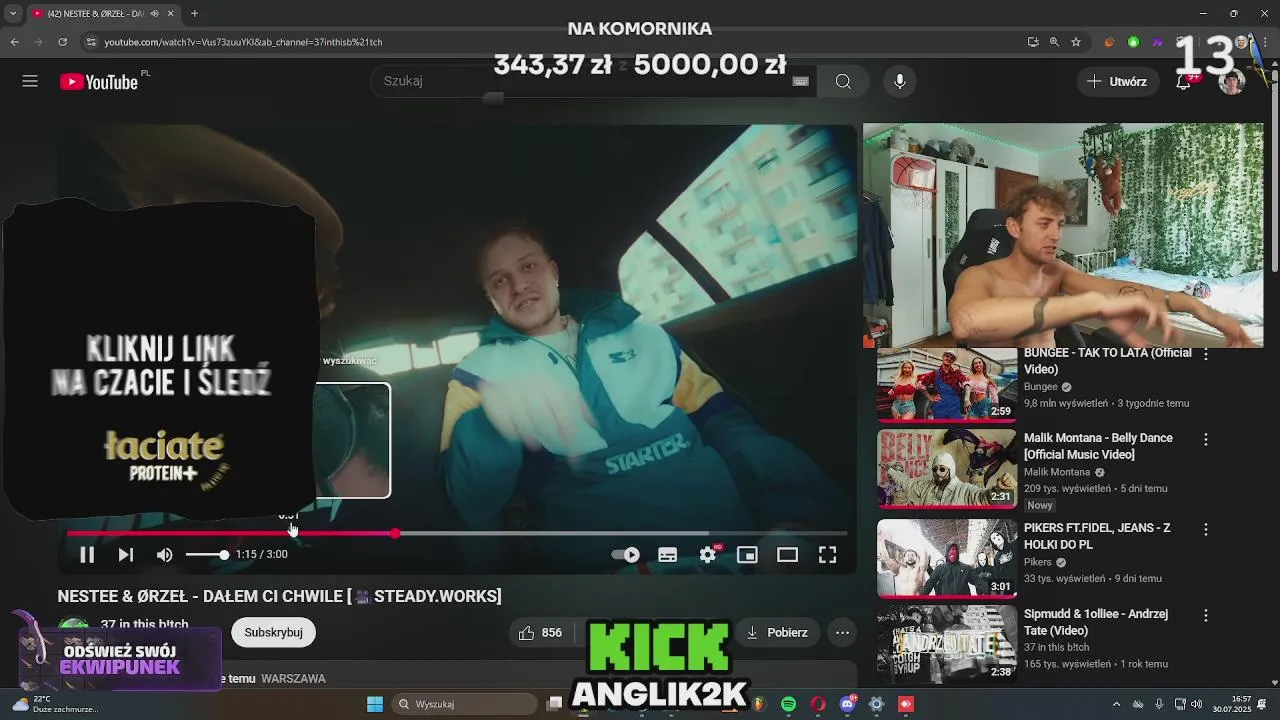Enter fullscreen mode
Image resolution: width=1280 pixels, height=720 pixels.
point(827,554)
